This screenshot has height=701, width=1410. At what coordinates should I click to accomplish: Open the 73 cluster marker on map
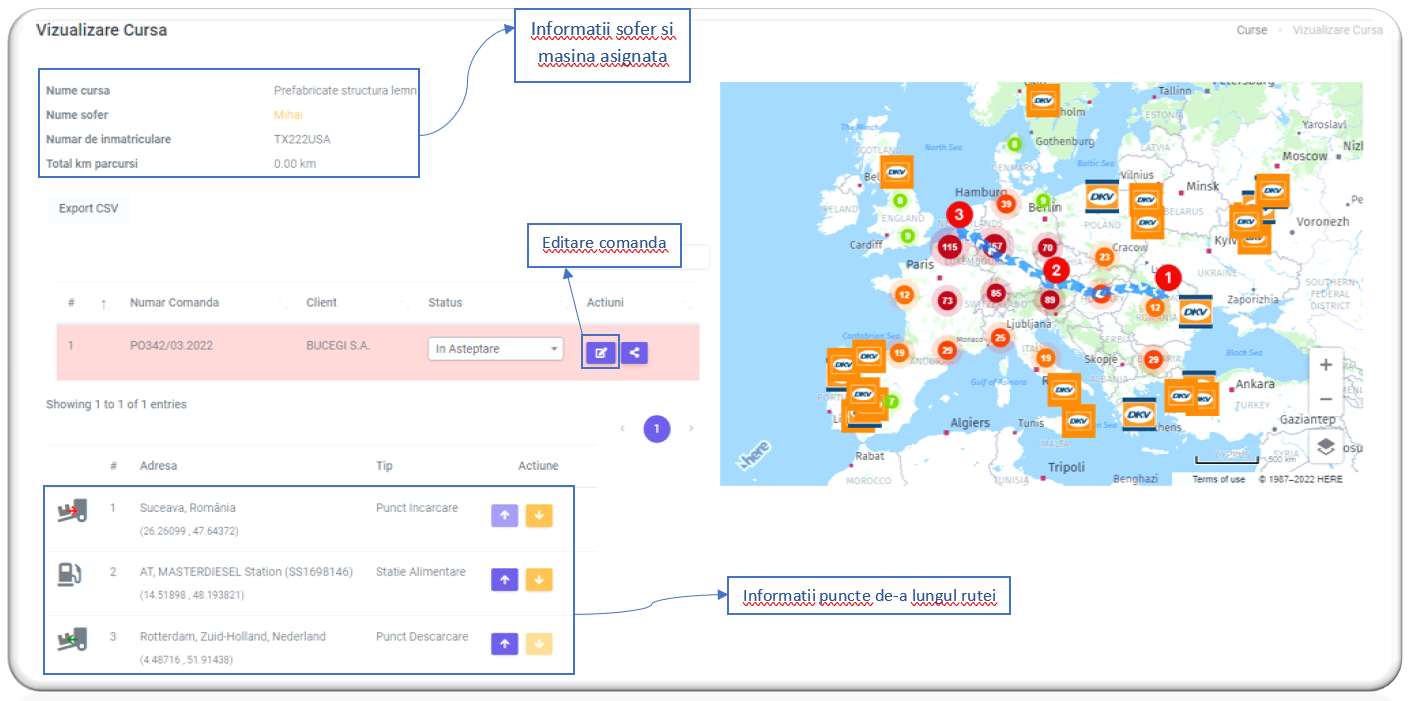[946, 301]
